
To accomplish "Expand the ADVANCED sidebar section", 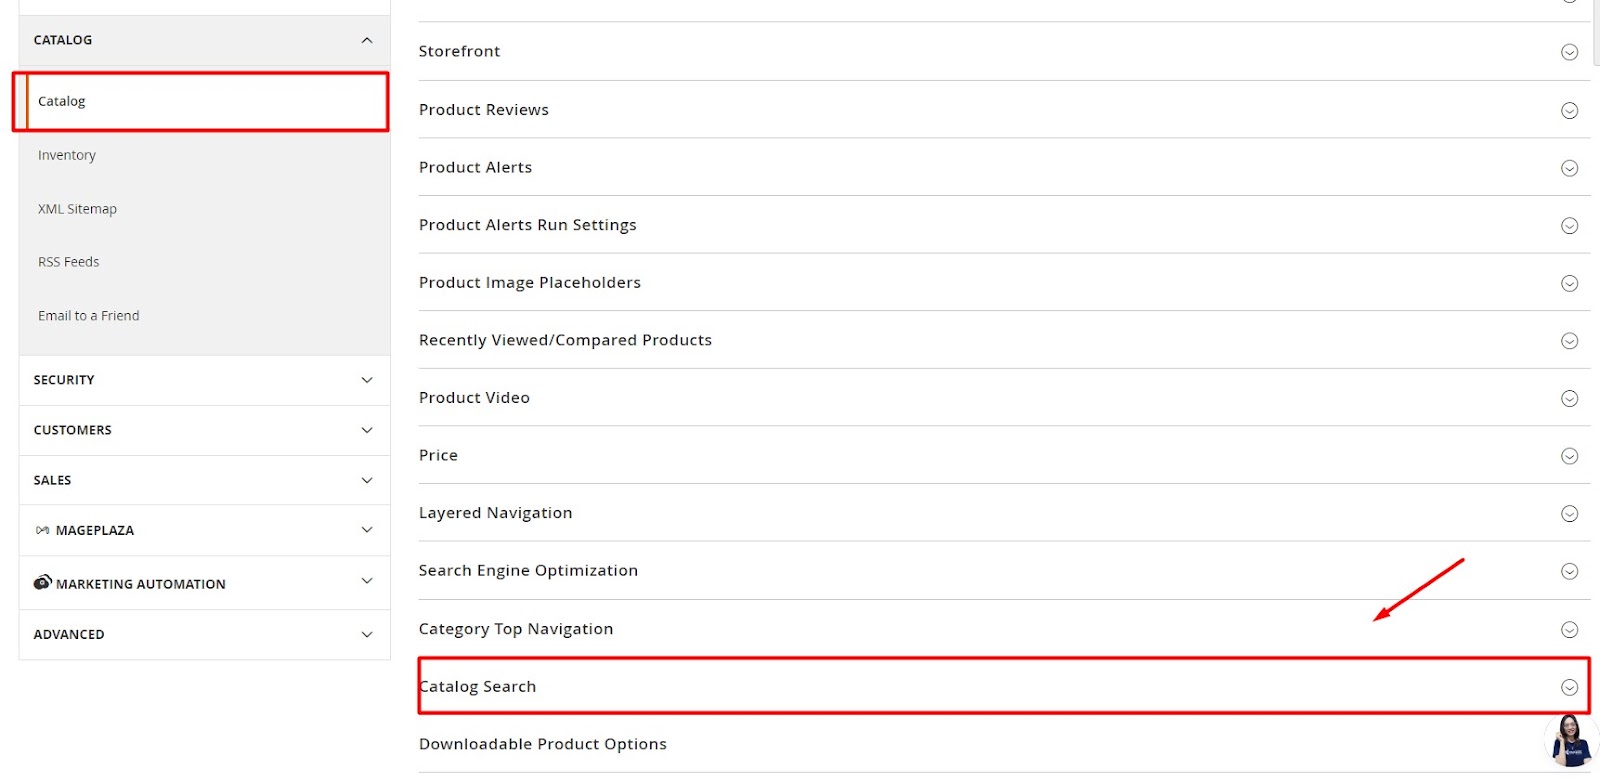I will click(204, 634).
